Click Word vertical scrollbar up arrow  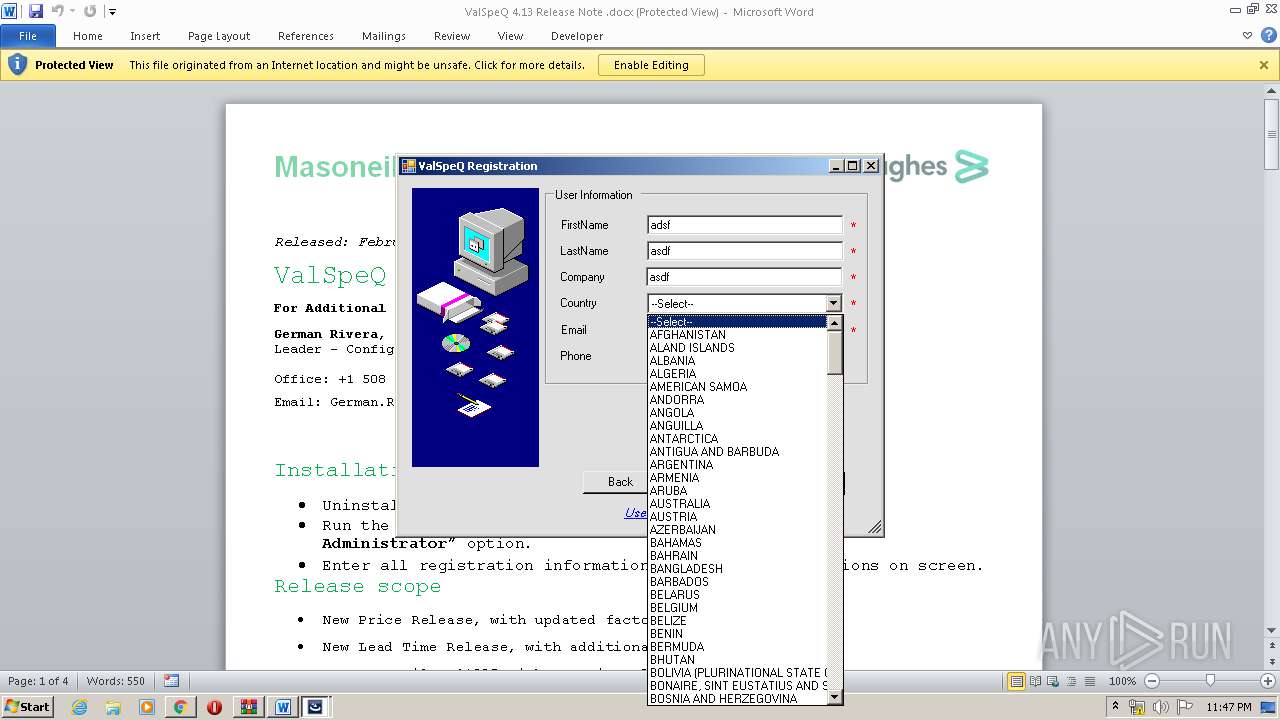(1271, 92)
